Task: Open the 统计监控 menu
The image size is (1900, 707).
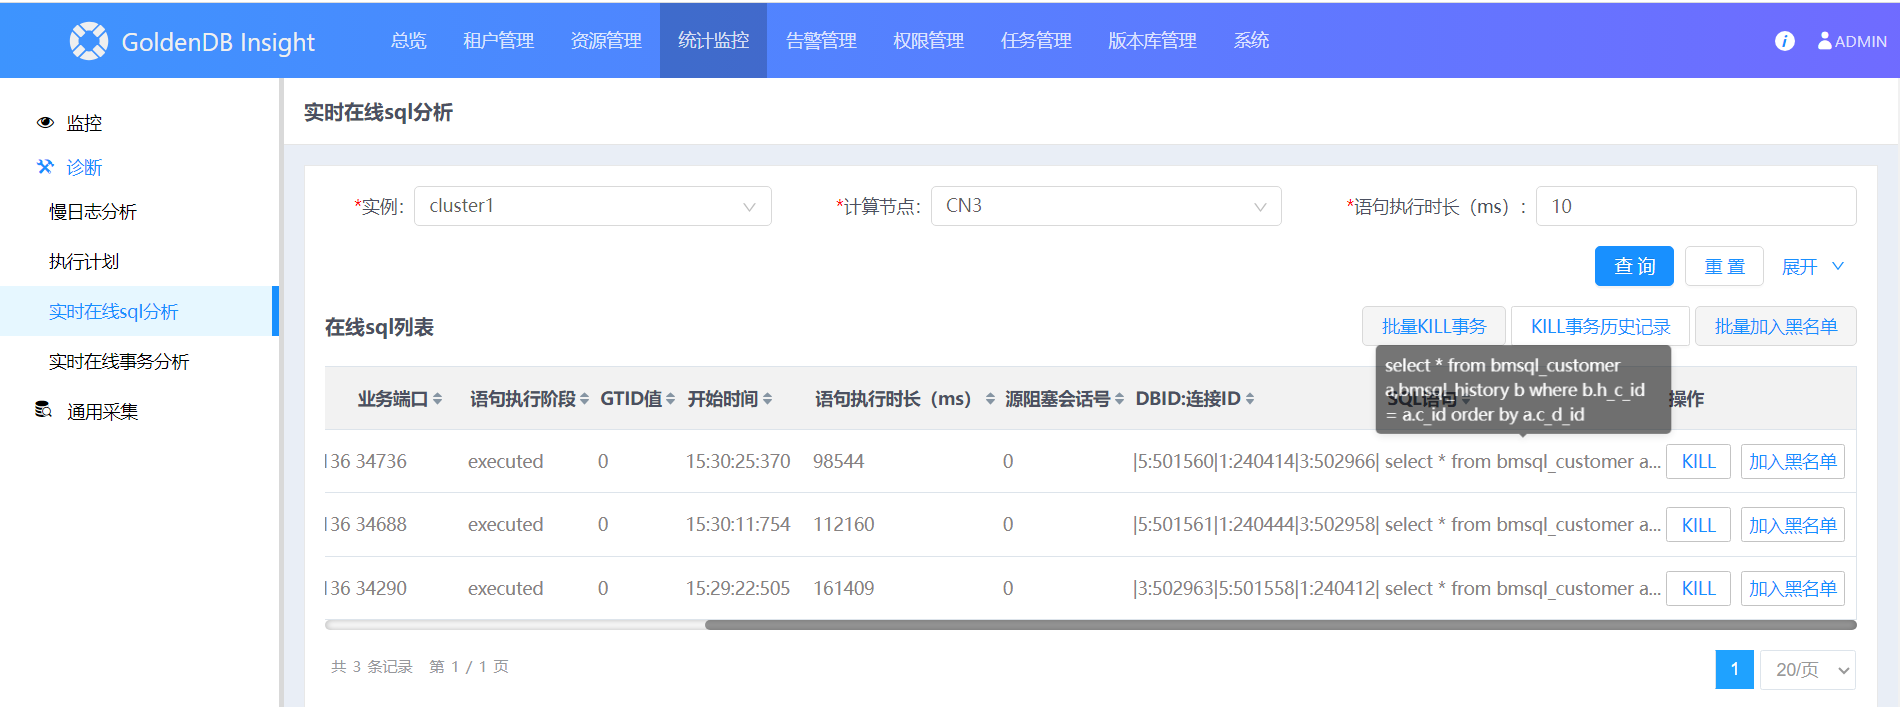Action: 713,41
